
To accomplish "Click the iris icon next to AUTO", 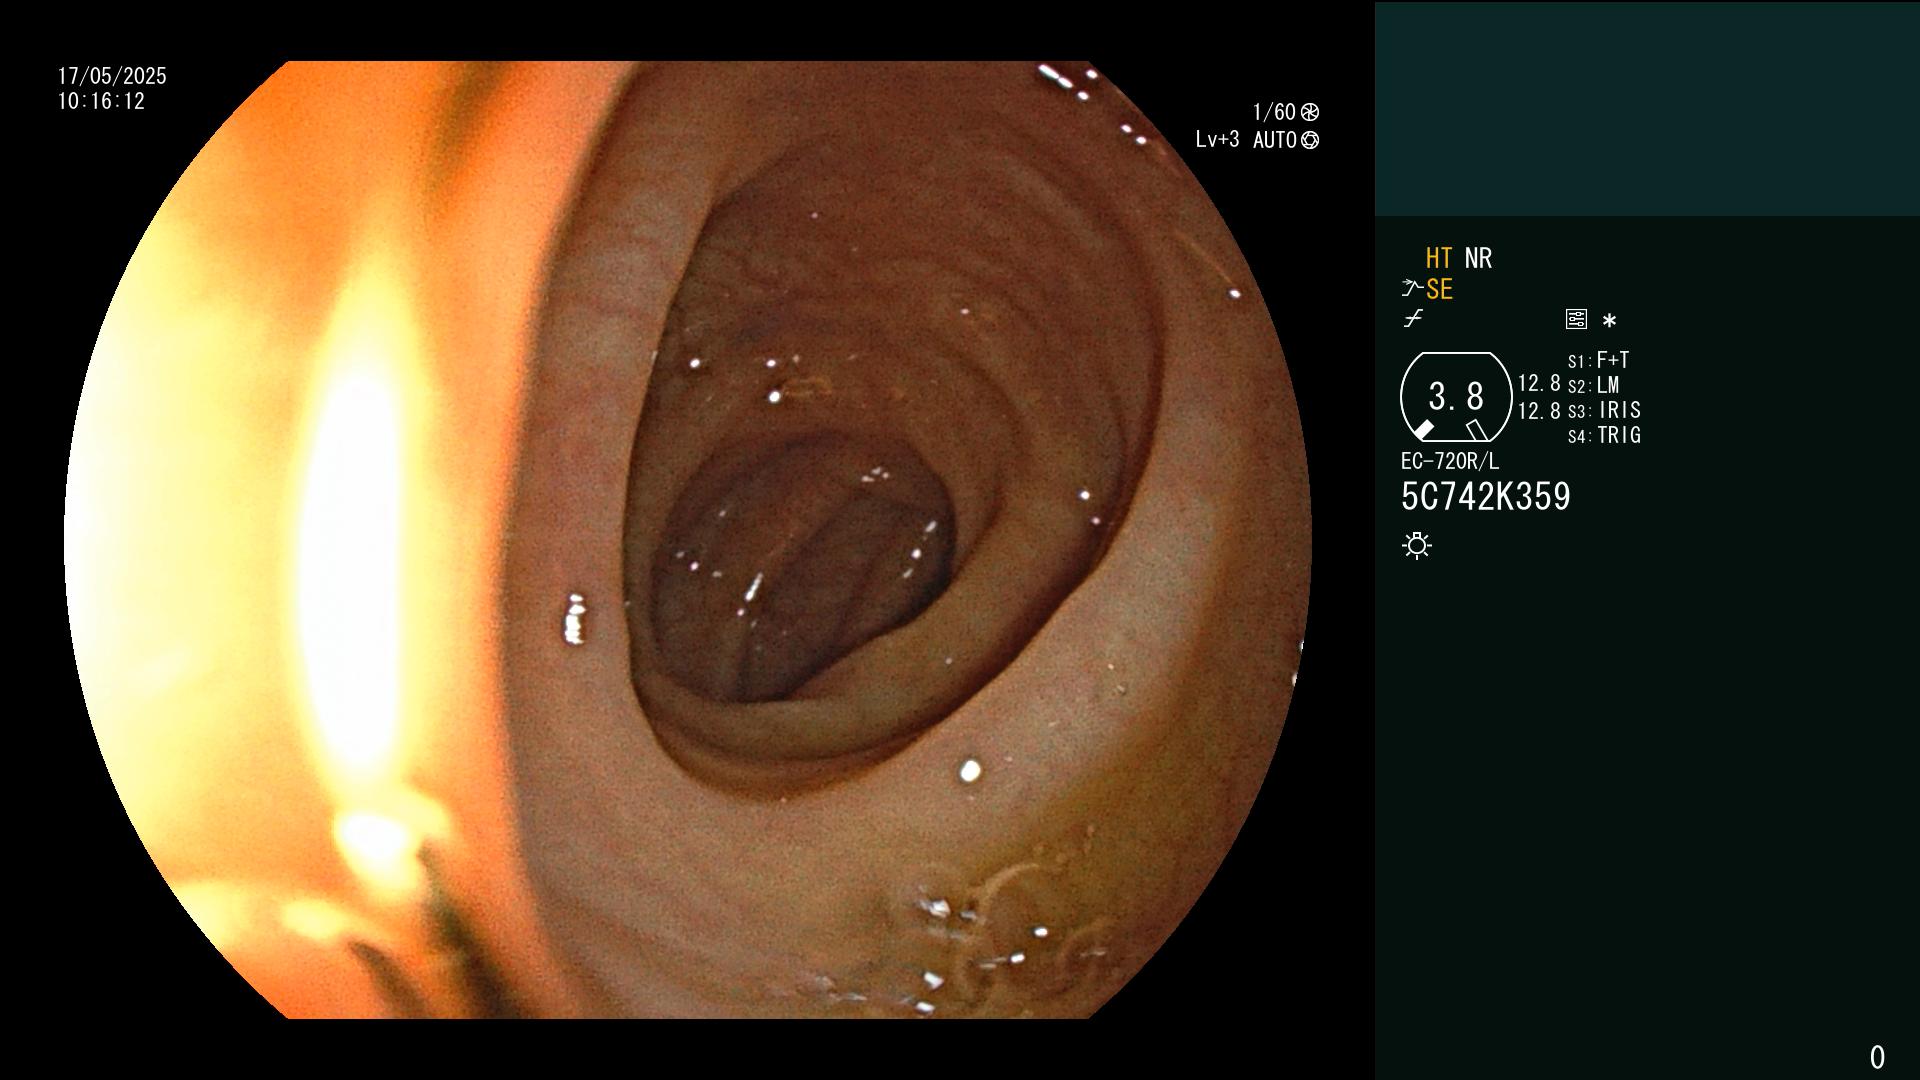I will tap(1310, 140).
